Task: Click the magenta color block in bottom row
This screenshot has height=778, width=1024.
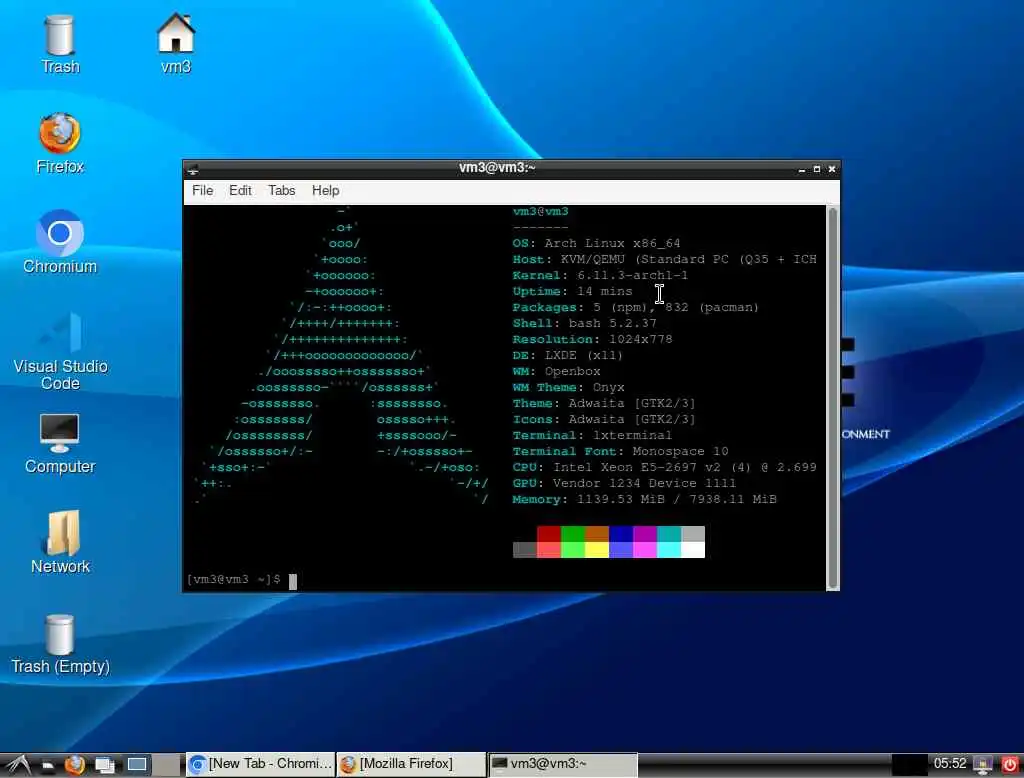Action: tap(645, 550)
